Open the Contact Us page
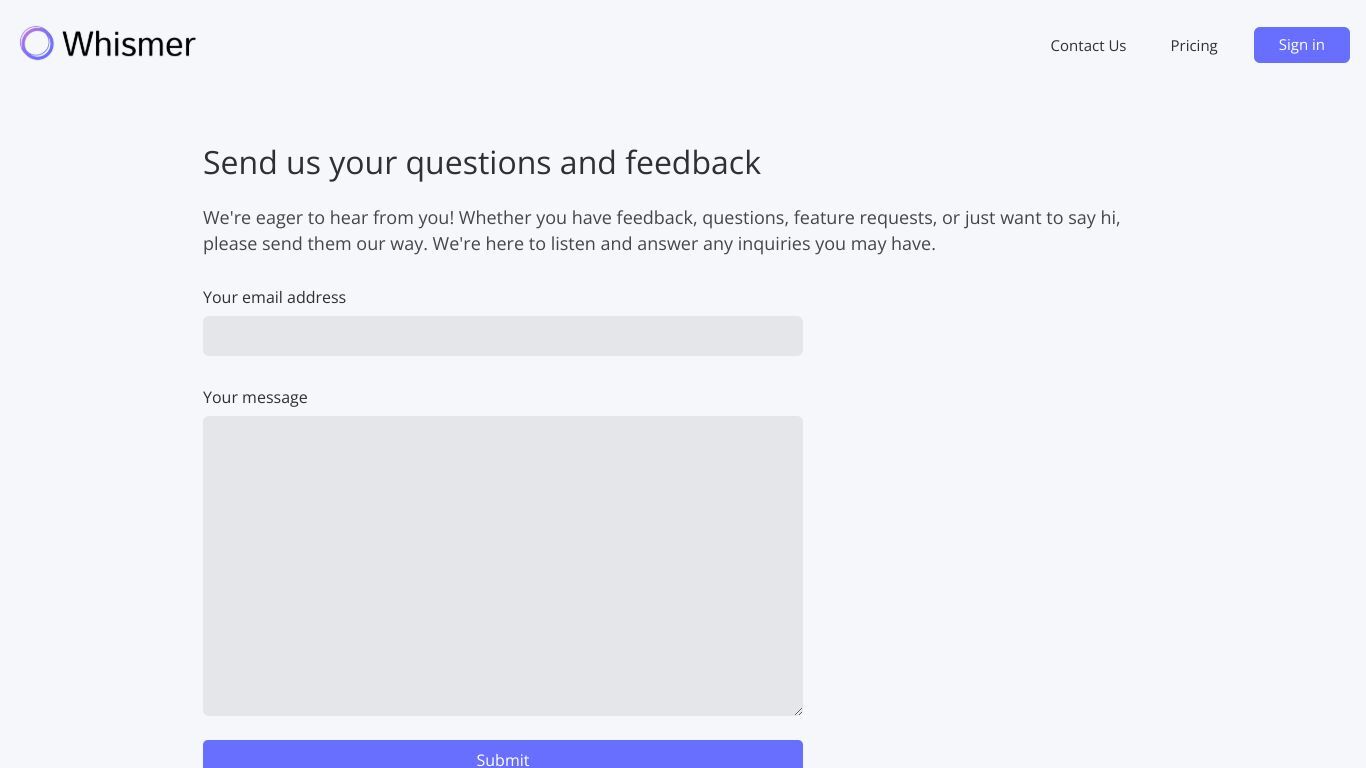1366x768 pixels. pos(1088,45)
